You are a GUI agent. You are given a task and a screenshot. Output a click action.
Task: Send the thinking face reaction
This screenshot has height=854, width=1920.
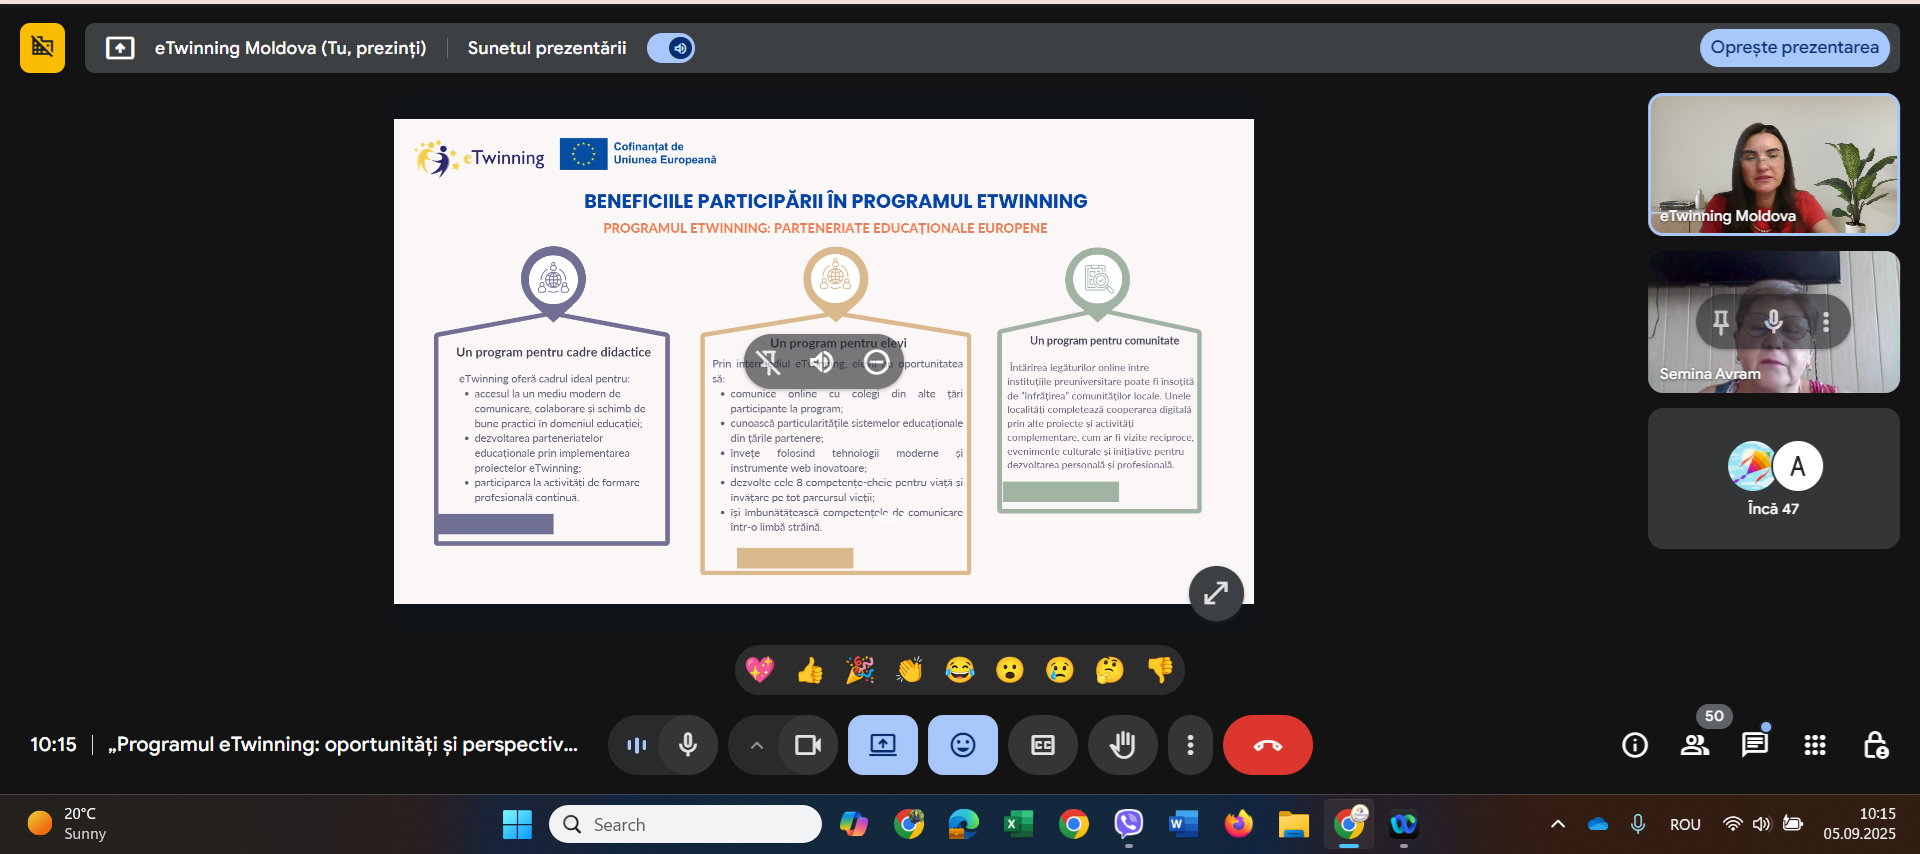(1110, 670)
